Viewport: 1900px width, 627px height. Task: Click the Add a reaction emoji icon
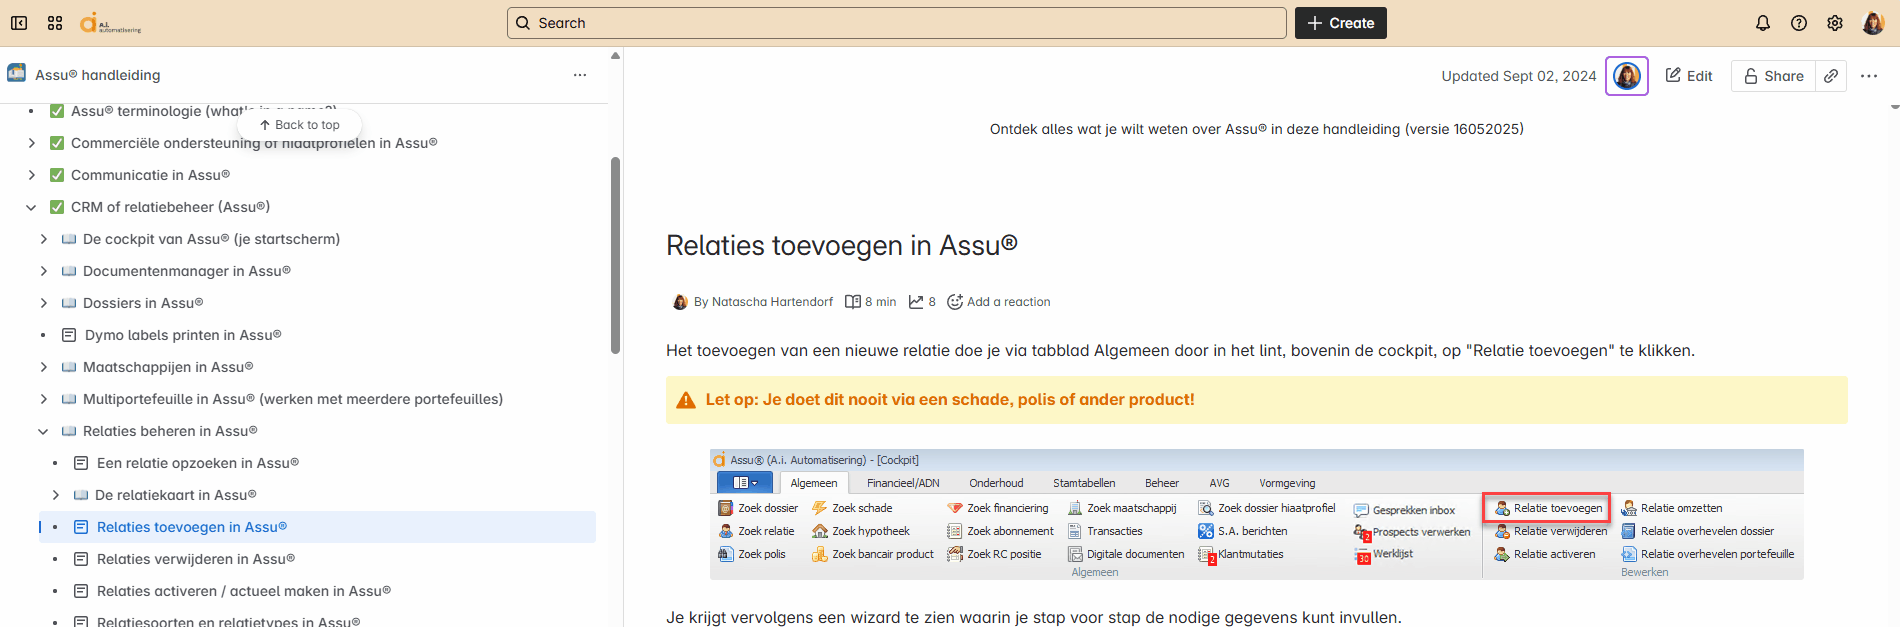tap(955, 302)
